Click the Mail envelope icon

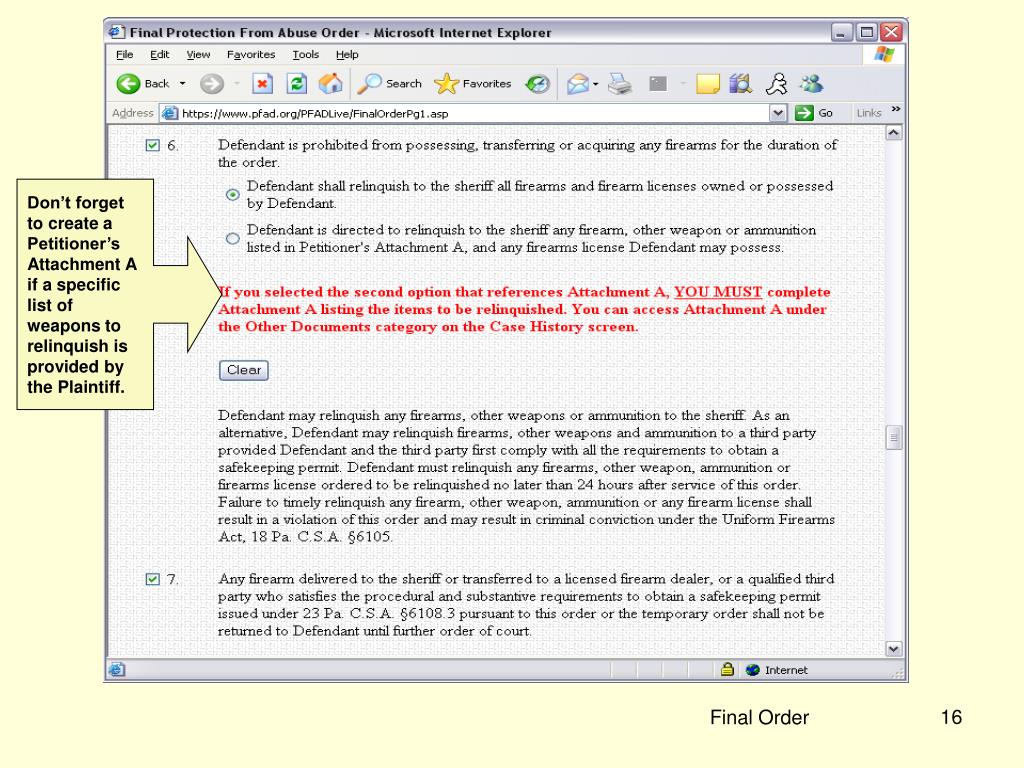click(577, 84)
